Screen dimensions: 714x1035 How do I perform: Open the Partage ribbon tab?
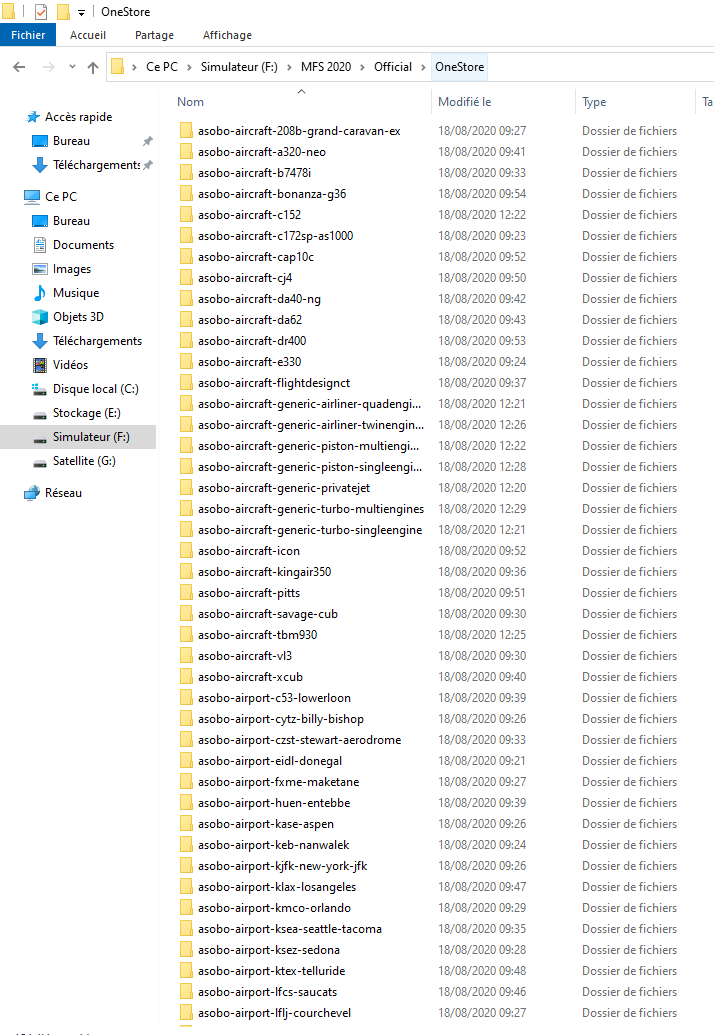[154, 35]
